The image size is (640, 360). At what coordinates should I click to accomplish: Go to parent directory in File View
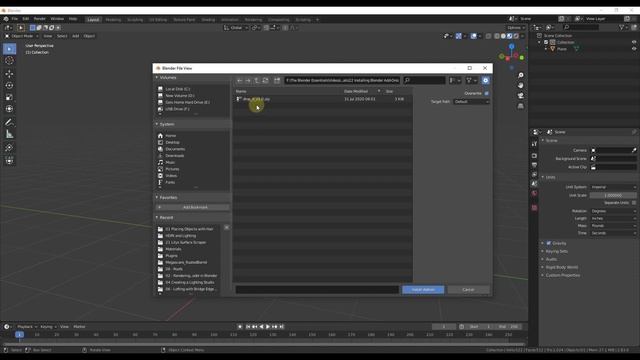[x=257, y=80]
